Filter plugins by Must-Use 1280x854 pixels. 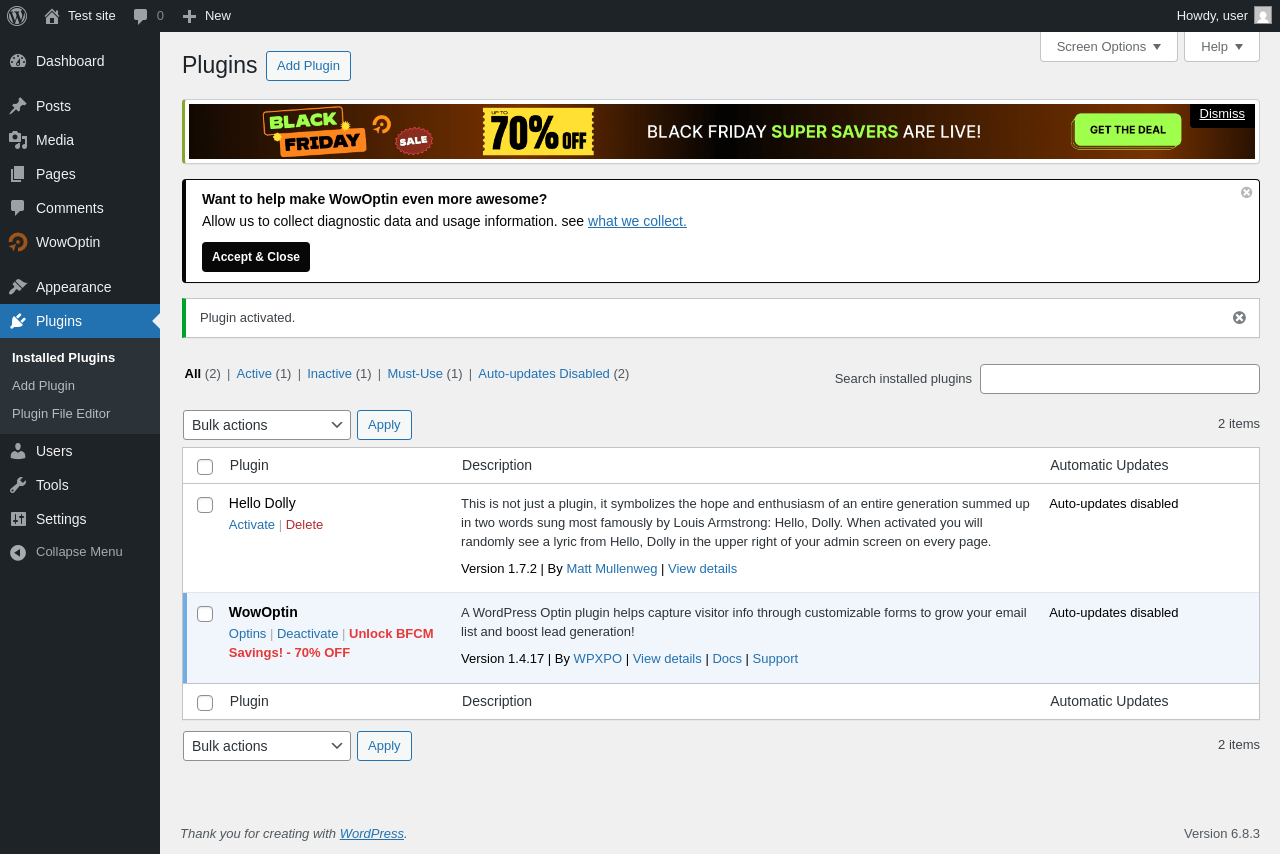(x=415, y=374)
